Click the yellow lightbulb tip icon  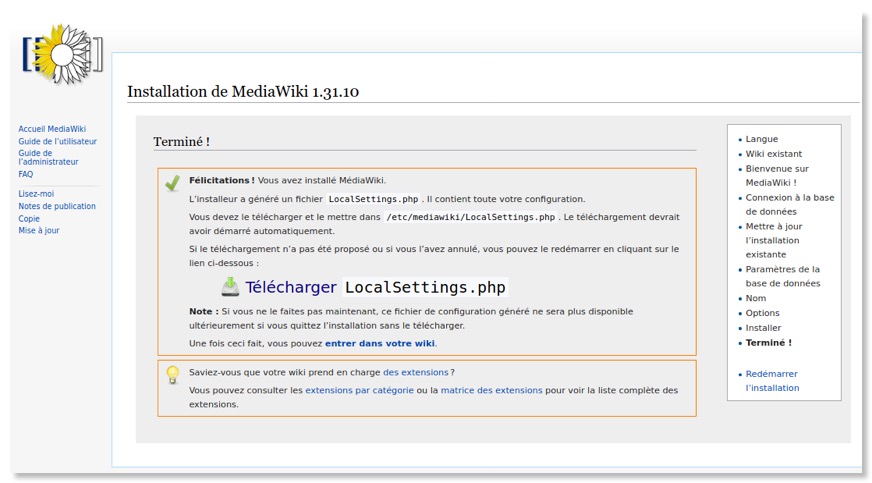tap(172, 375)
